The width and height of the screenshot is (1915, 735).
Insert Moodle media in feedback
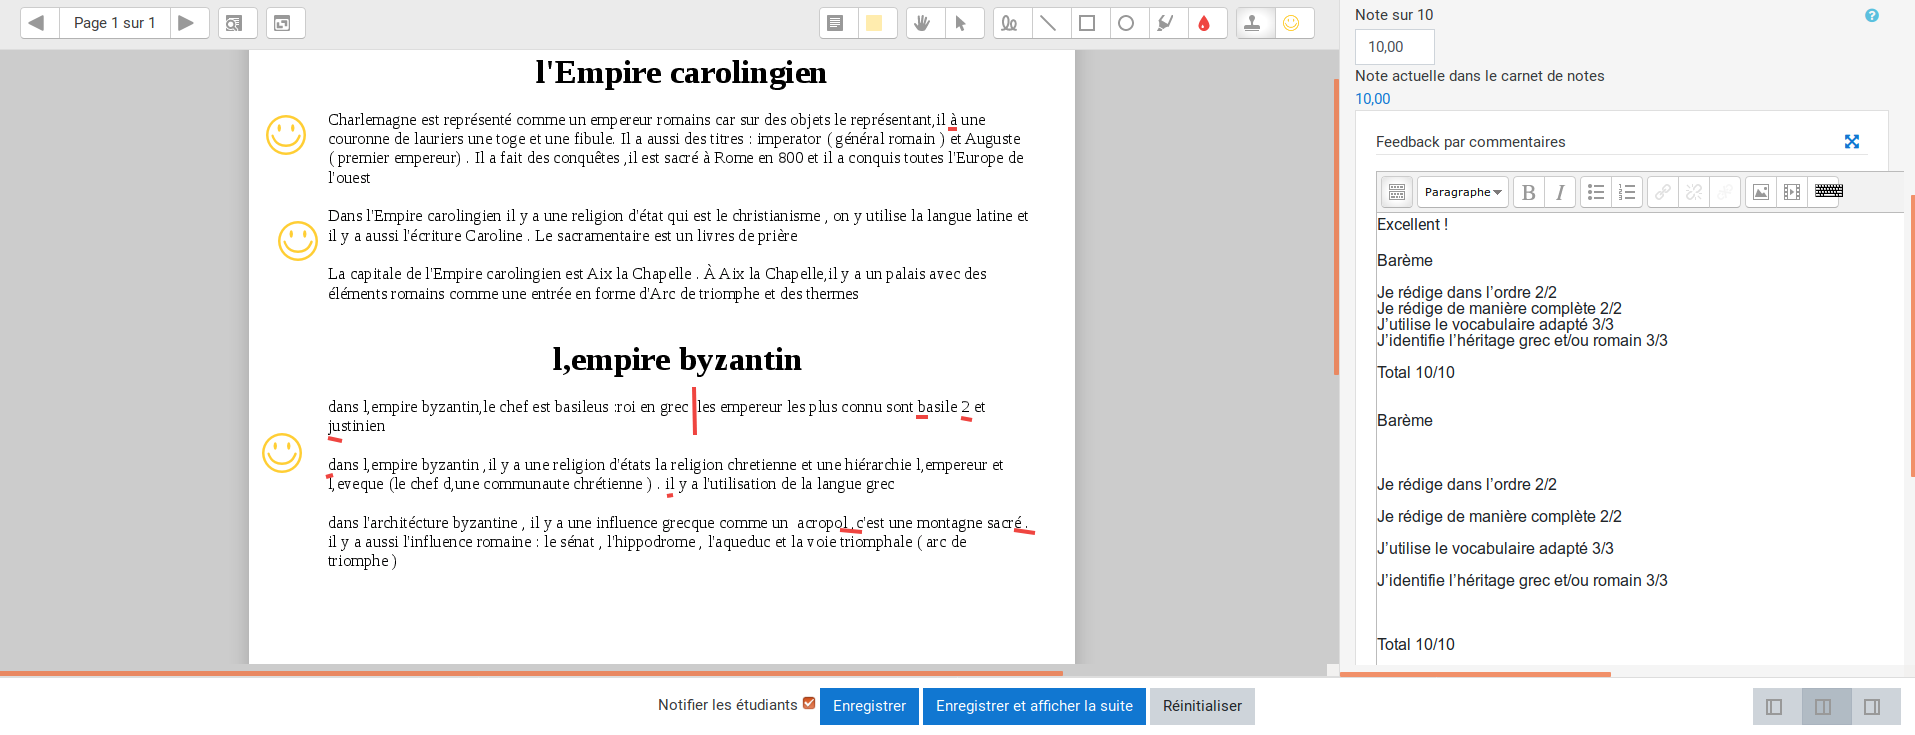click(1792, 192)
